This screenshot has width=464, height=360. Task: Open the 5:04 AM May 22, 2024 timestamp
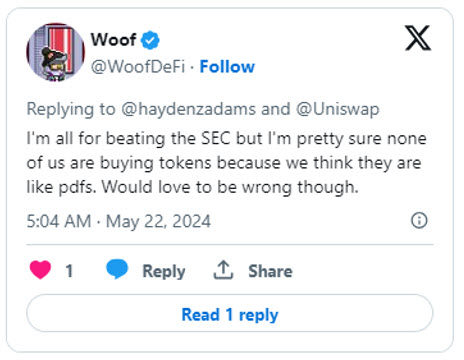[x=119, y=221]
